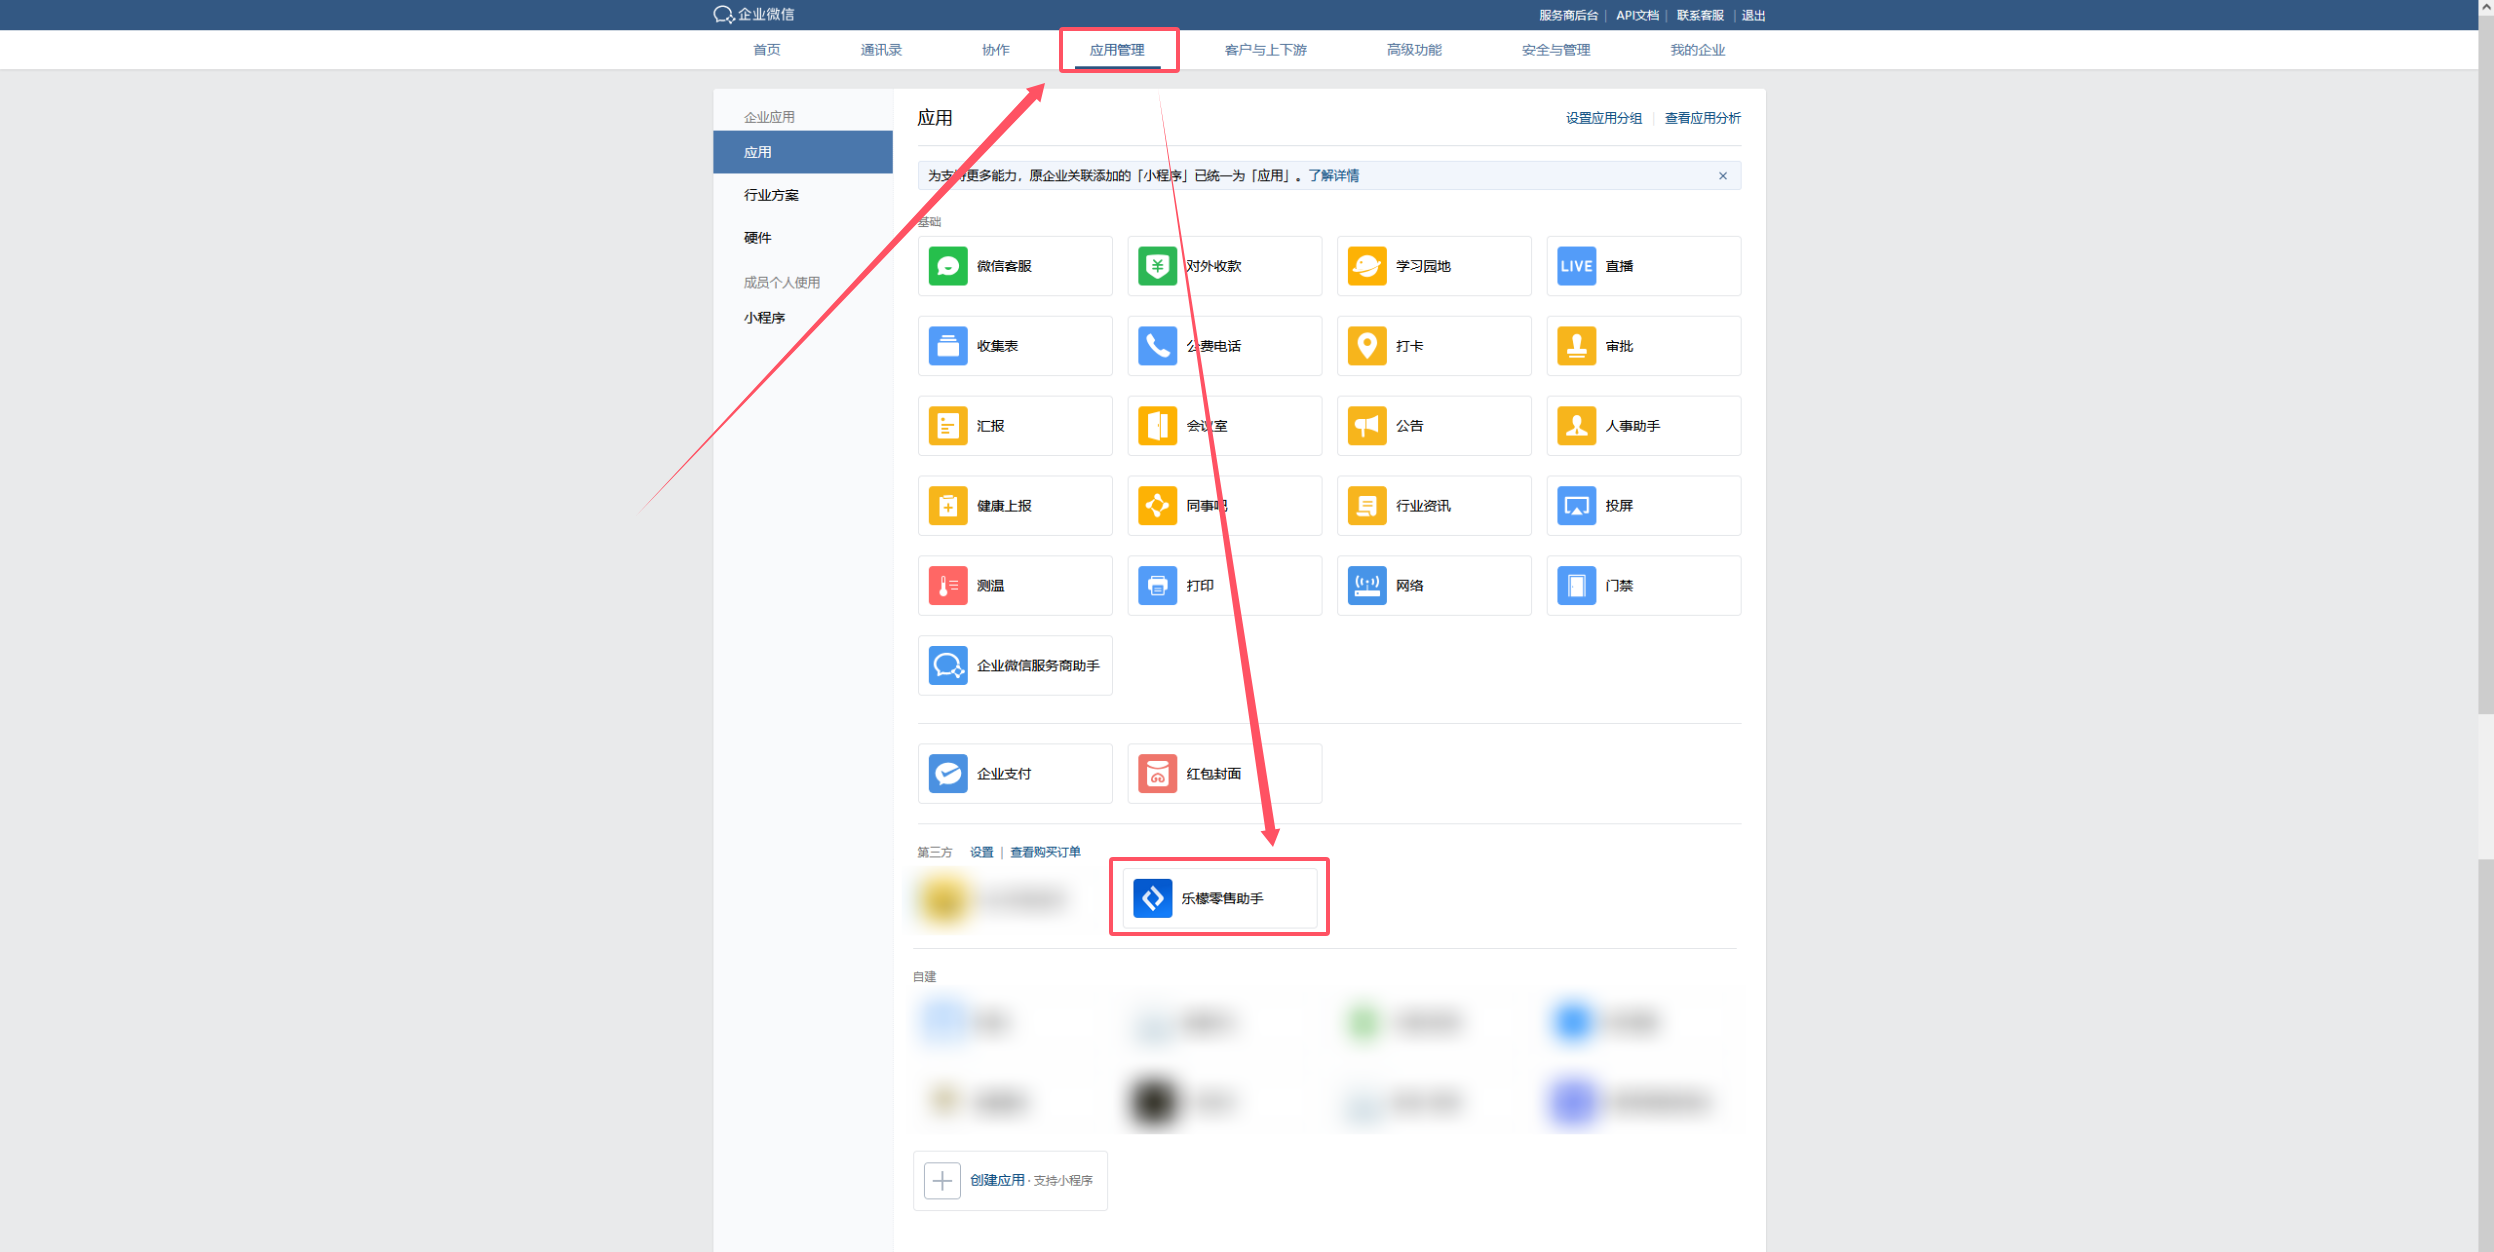The image size is (2494, 1252).
Task: Open the 乐檬零售助手 third-party app icon
Action: coord(1152,898)
